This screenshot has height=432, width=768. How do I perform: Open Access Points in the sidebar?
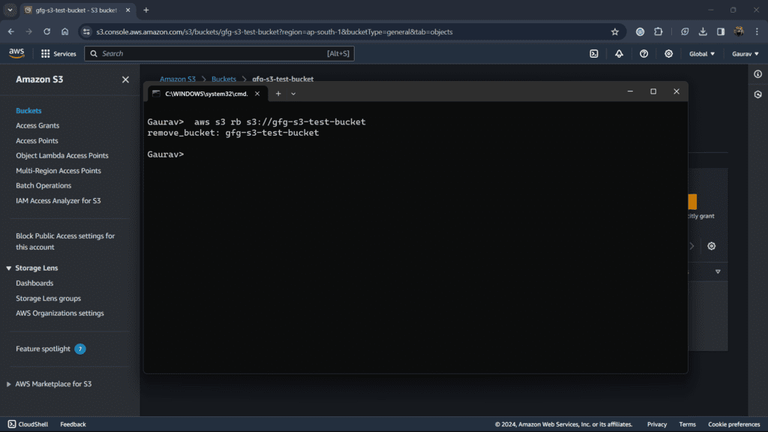tap(37, 141)
